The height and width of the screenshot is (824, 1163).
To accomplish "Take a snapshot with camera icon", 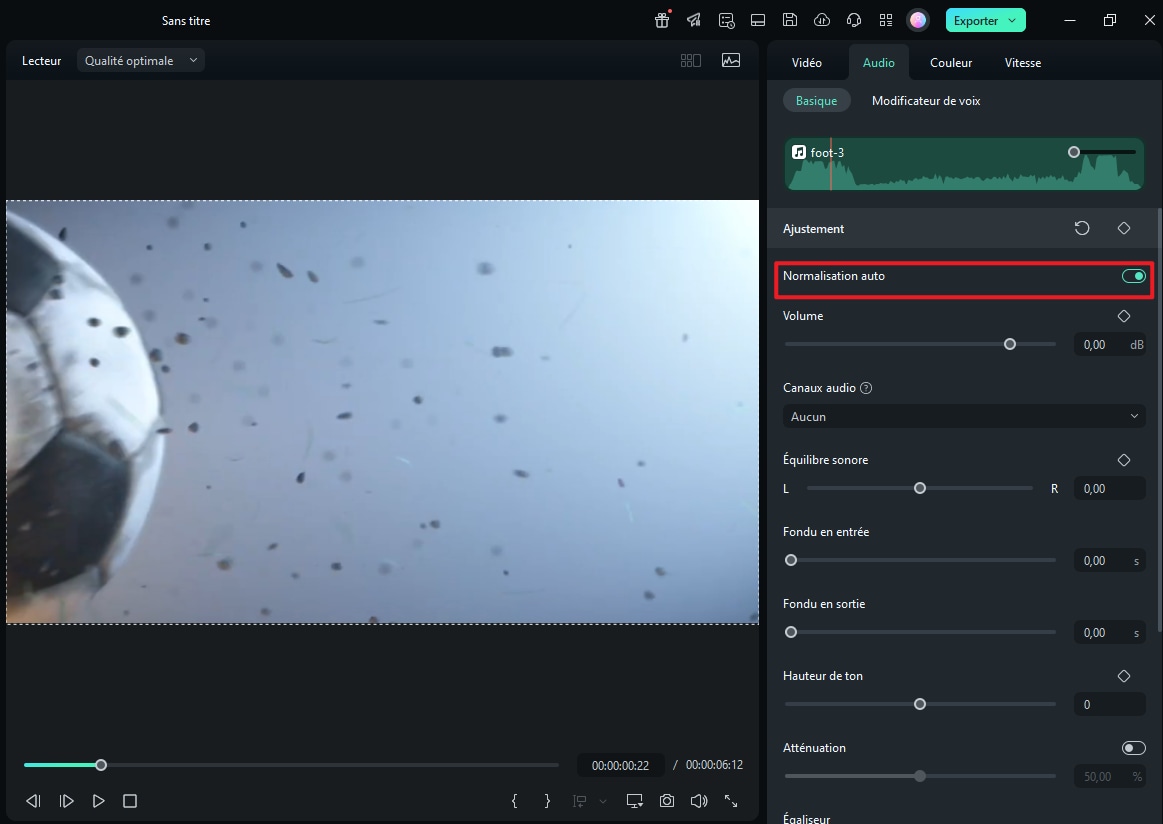I will point(667,801).
